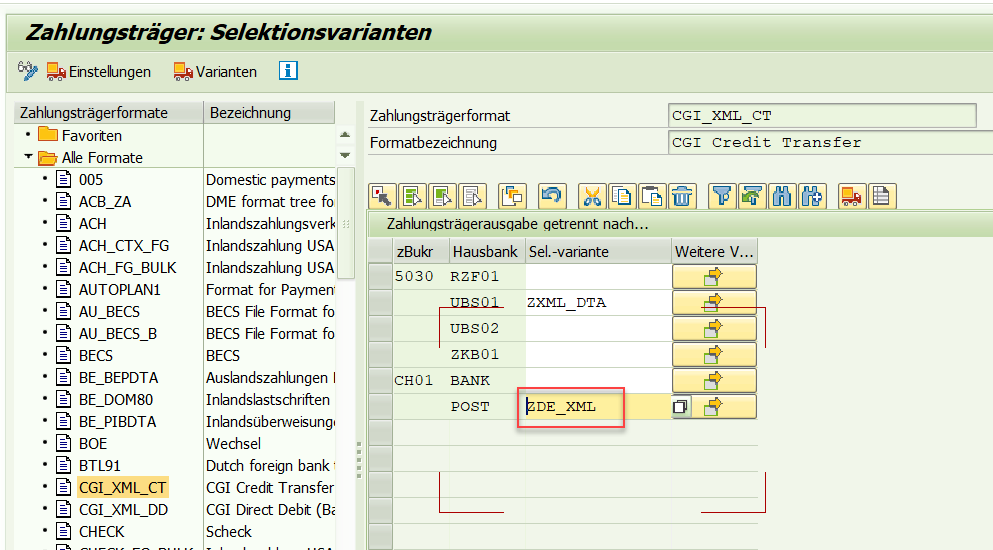Viewport: 993px width, 550px height.
Task: Click the cut scissors icon
Action: pyautogui.click(x=593, y=196)
